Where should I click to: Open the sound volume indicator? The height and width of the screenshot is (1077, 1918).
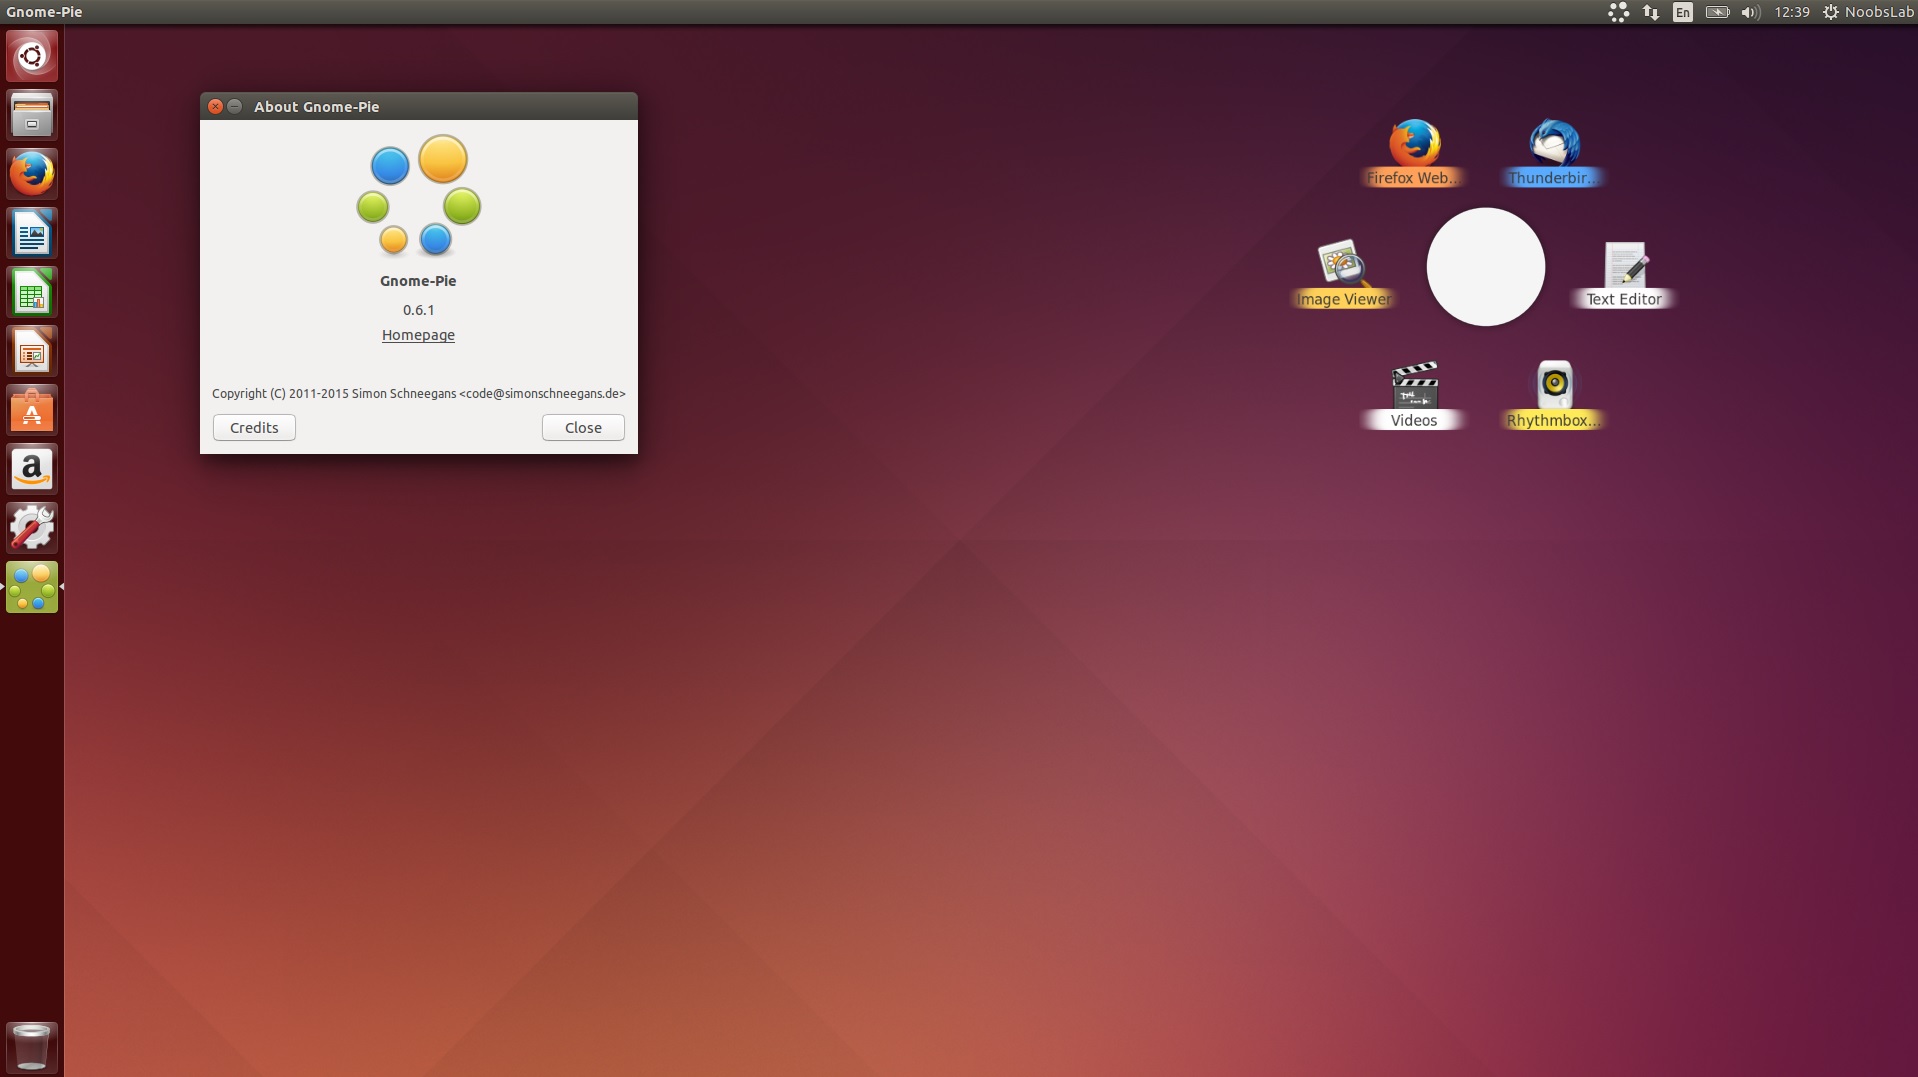1750,12
